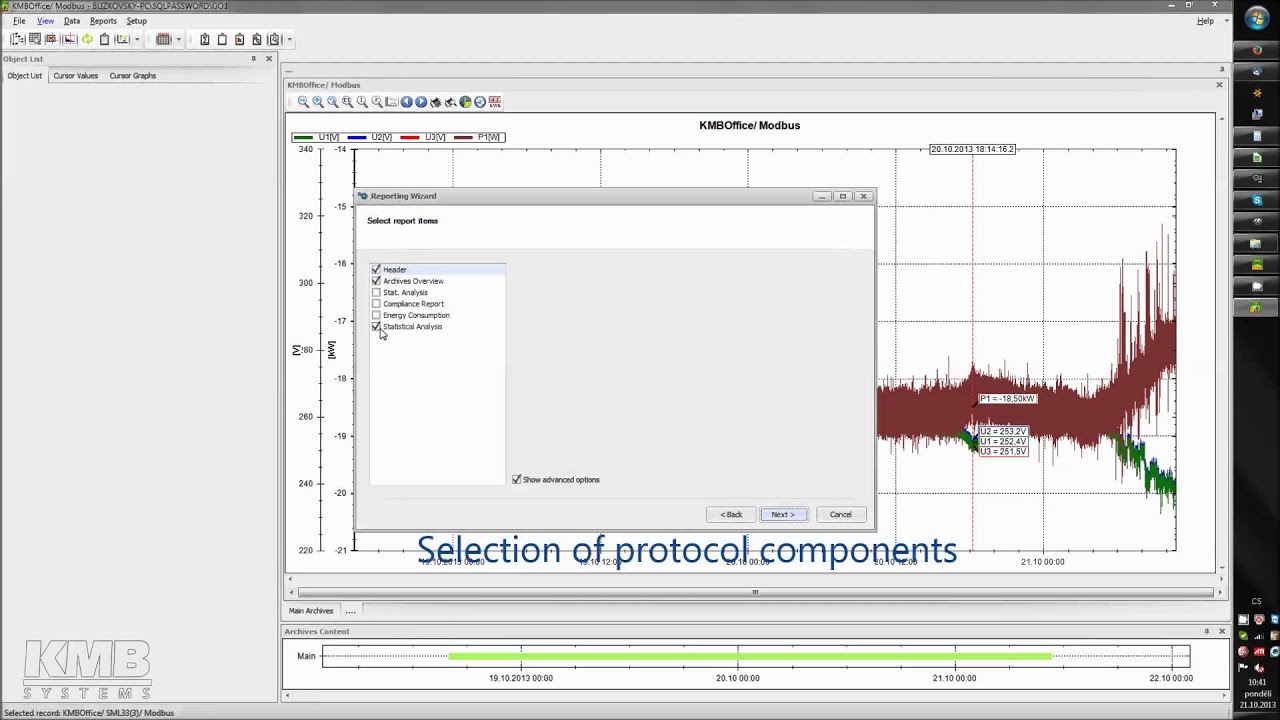The image size is (1280, 720).
Task: Click the "Select report items" heading
Action: pos(402,221)
